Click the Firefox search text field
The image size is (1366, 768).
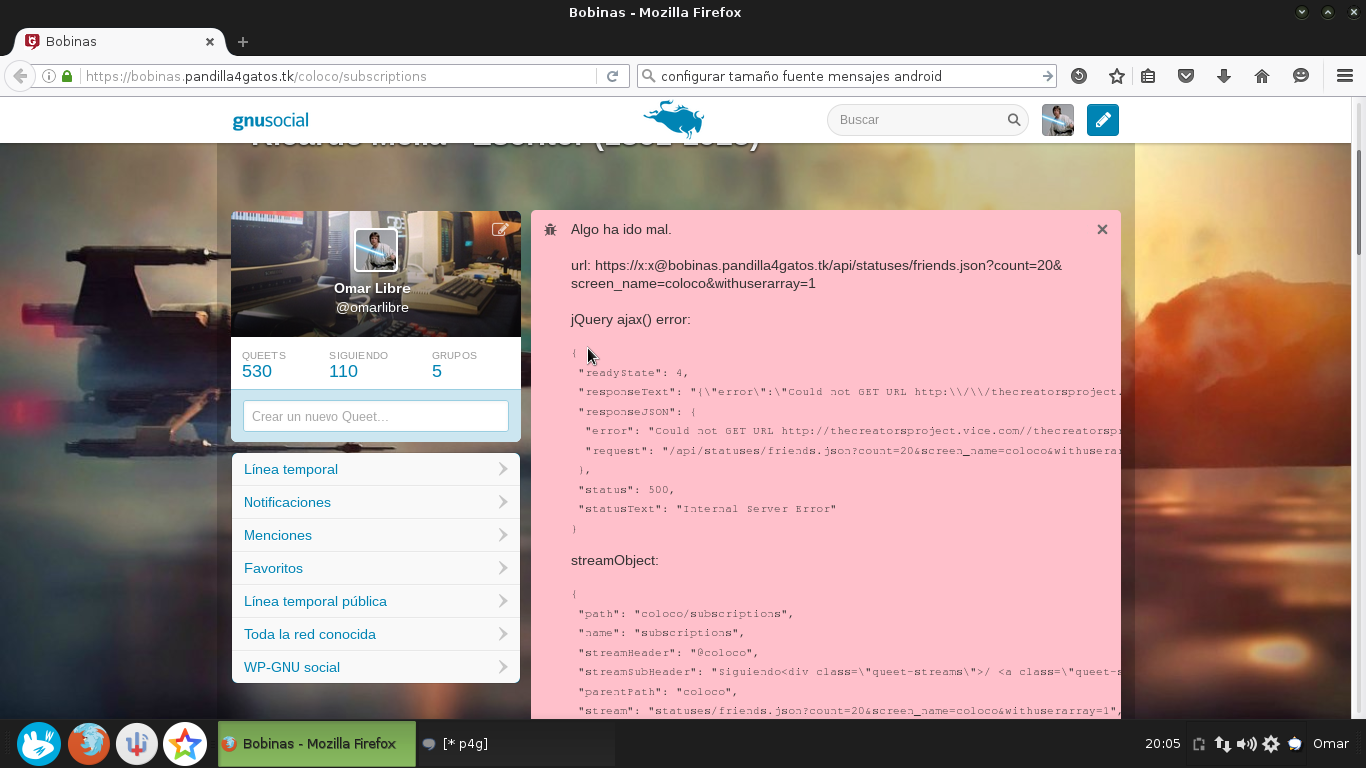(x=848, y=76)
